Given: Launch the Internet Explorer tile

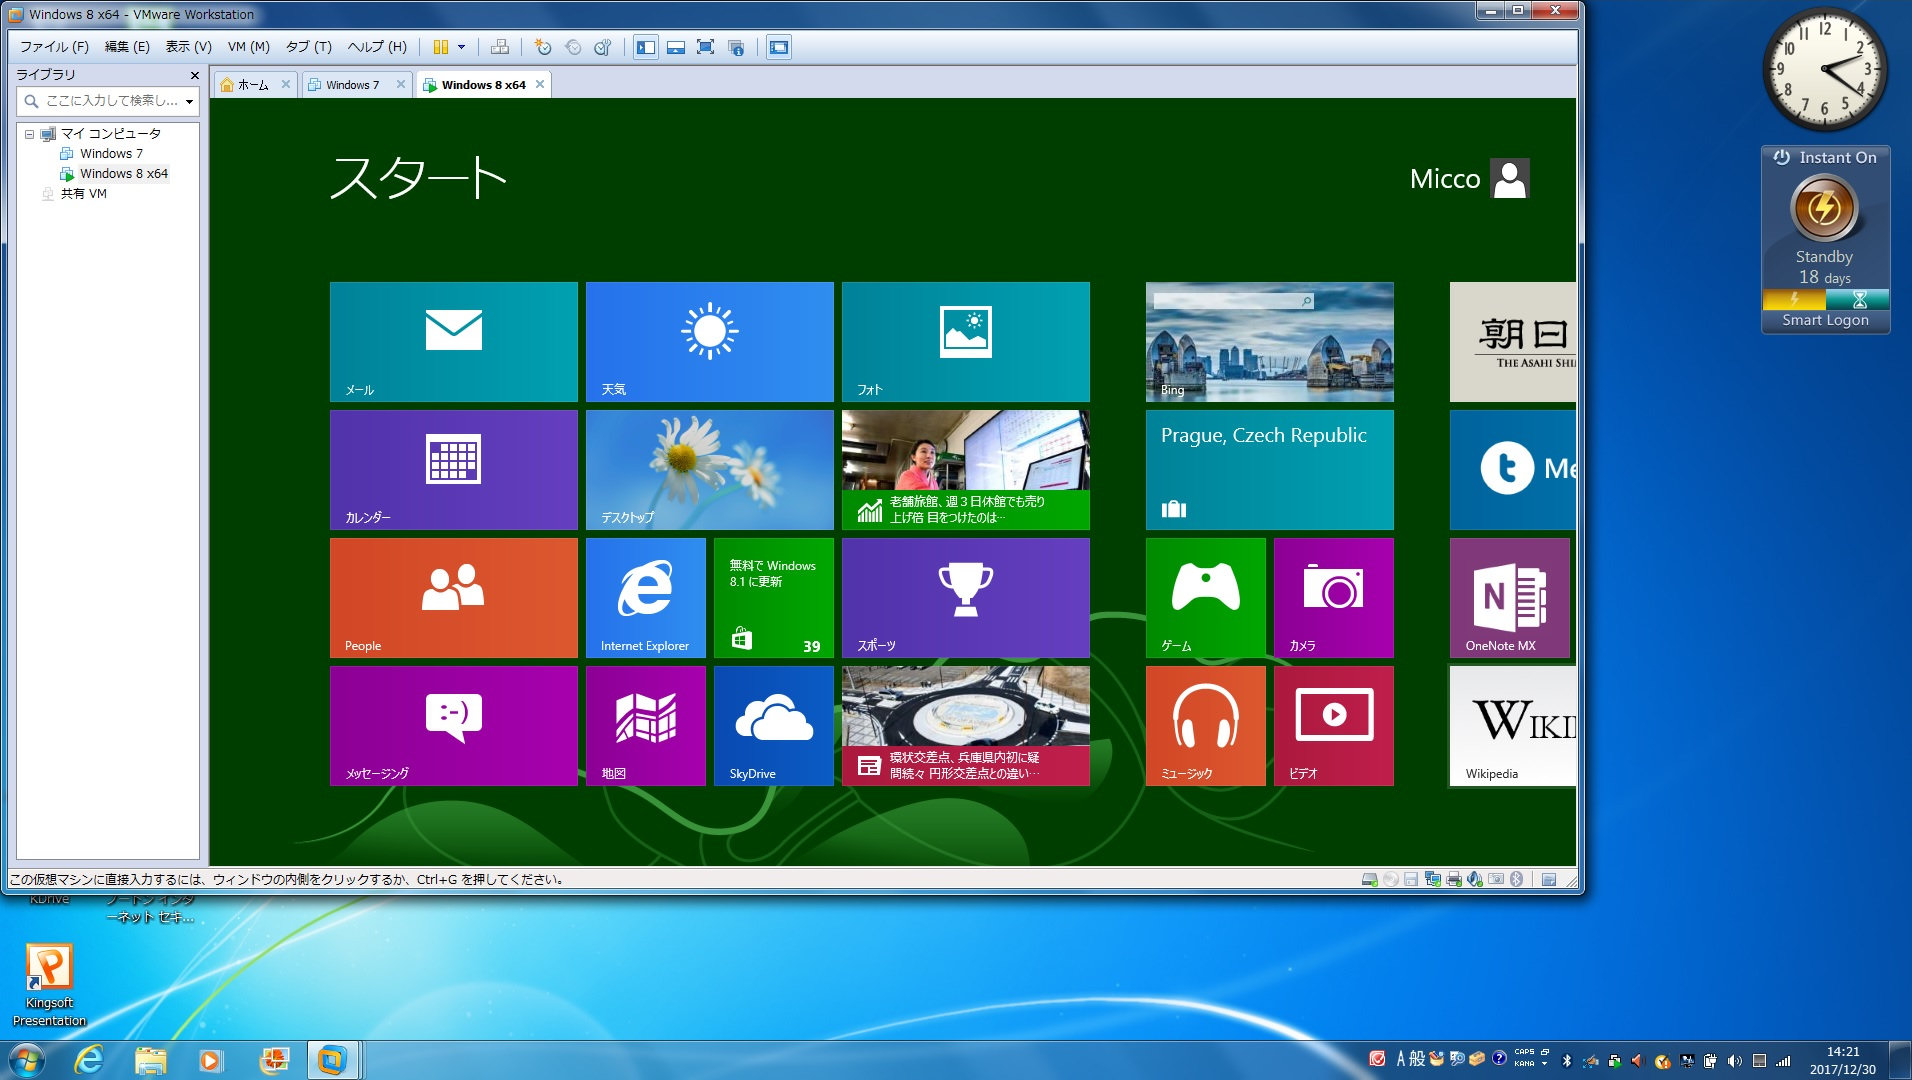Looking at the screenshot, I should point(646,598).
